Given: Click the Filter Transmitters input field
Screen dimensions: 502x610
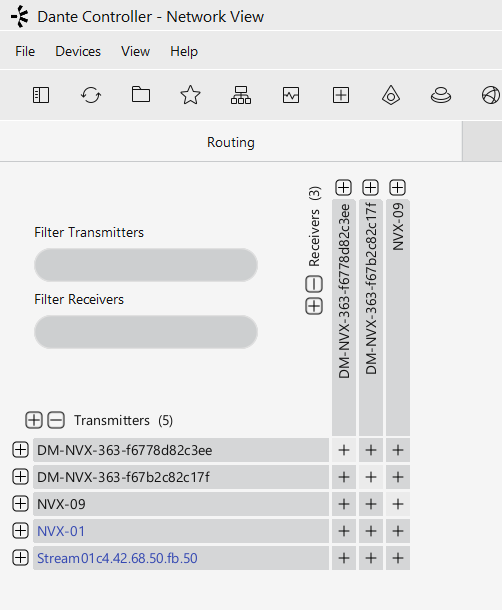Looking at the screenshot, I should click(146, 265).
